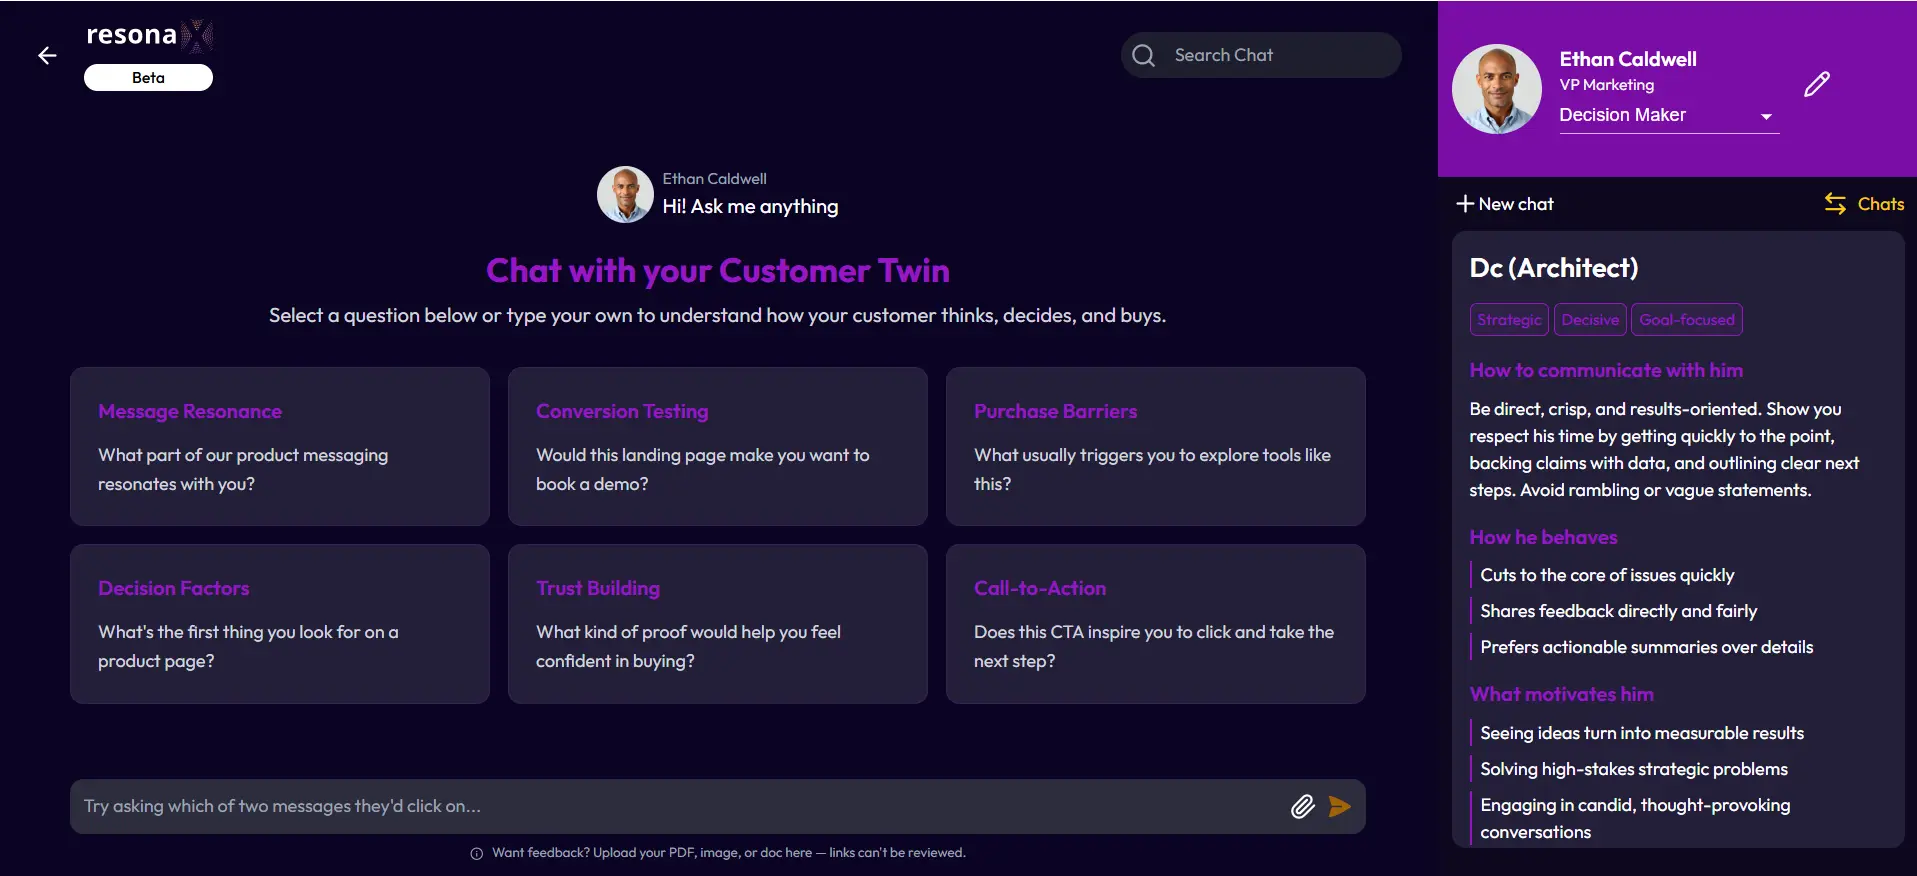Select the Call-to-Action question card

pyautogui.click(x=1156, y=624)
